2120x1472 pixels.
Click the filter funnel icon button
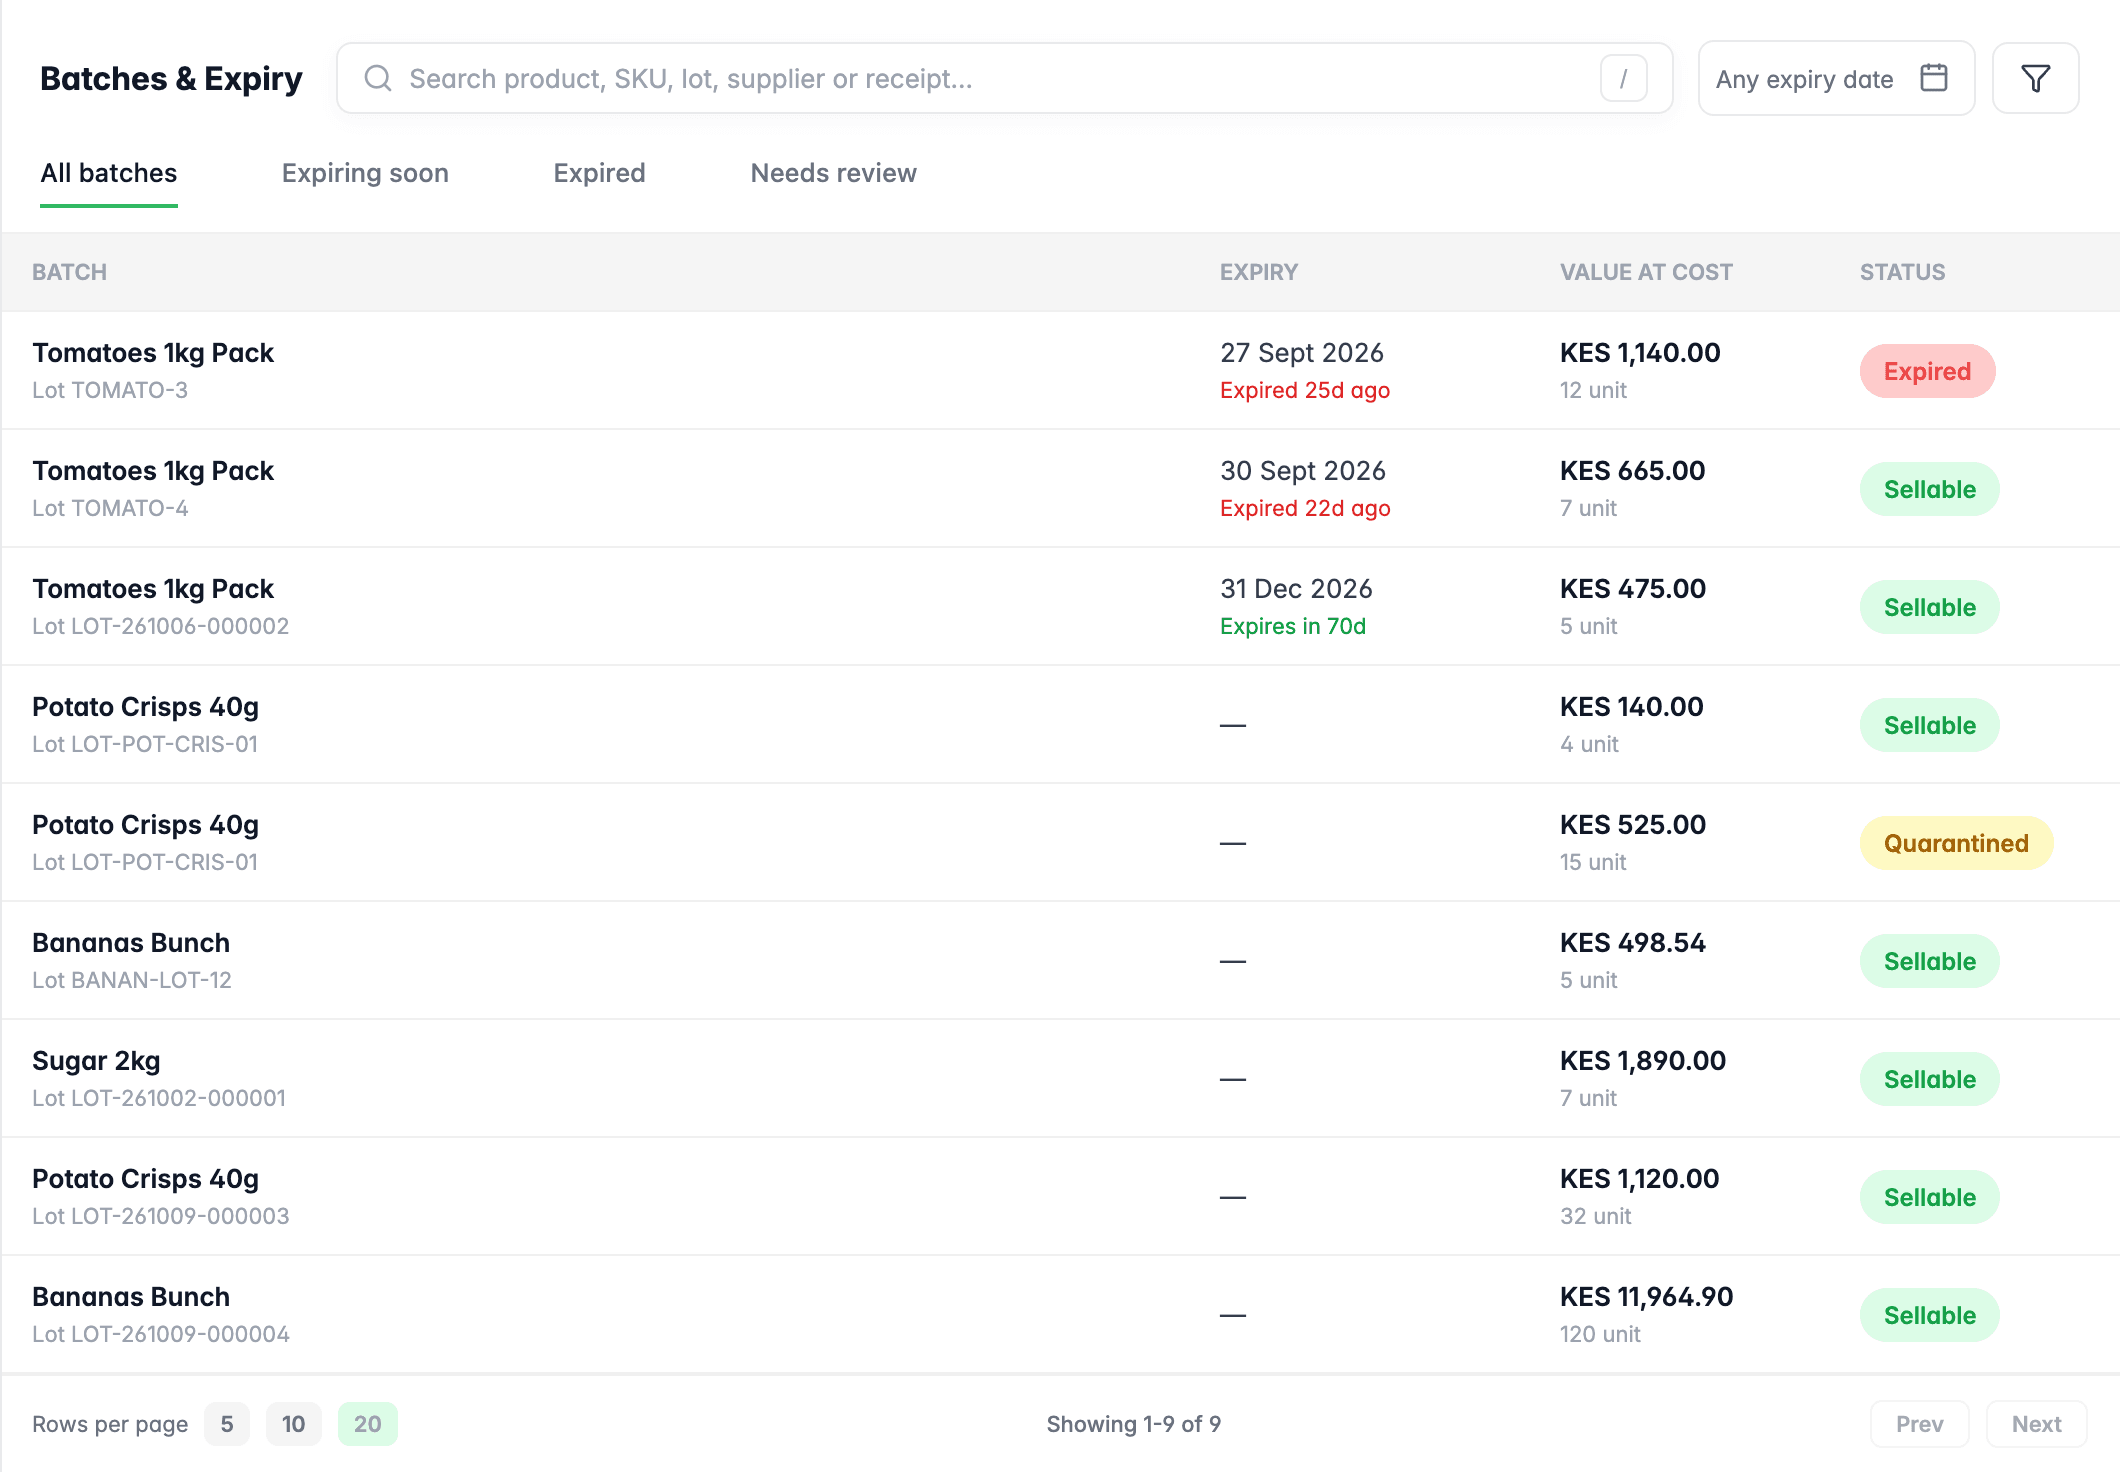coord(2035,78)
